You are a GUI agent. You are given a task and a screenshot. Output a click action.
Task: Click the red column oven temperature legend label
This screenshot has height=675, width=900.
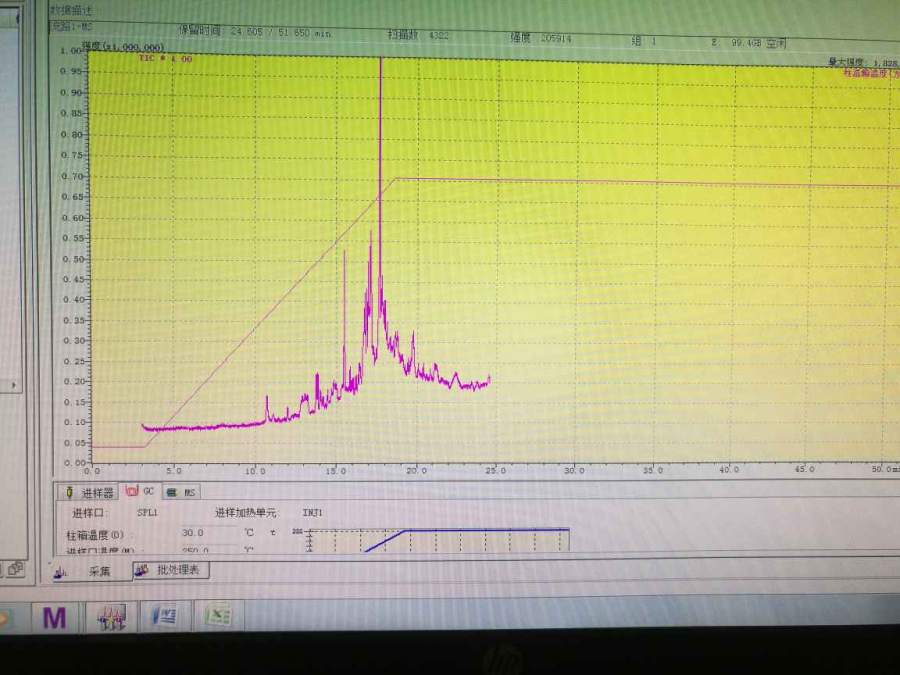tap(870, 73)
